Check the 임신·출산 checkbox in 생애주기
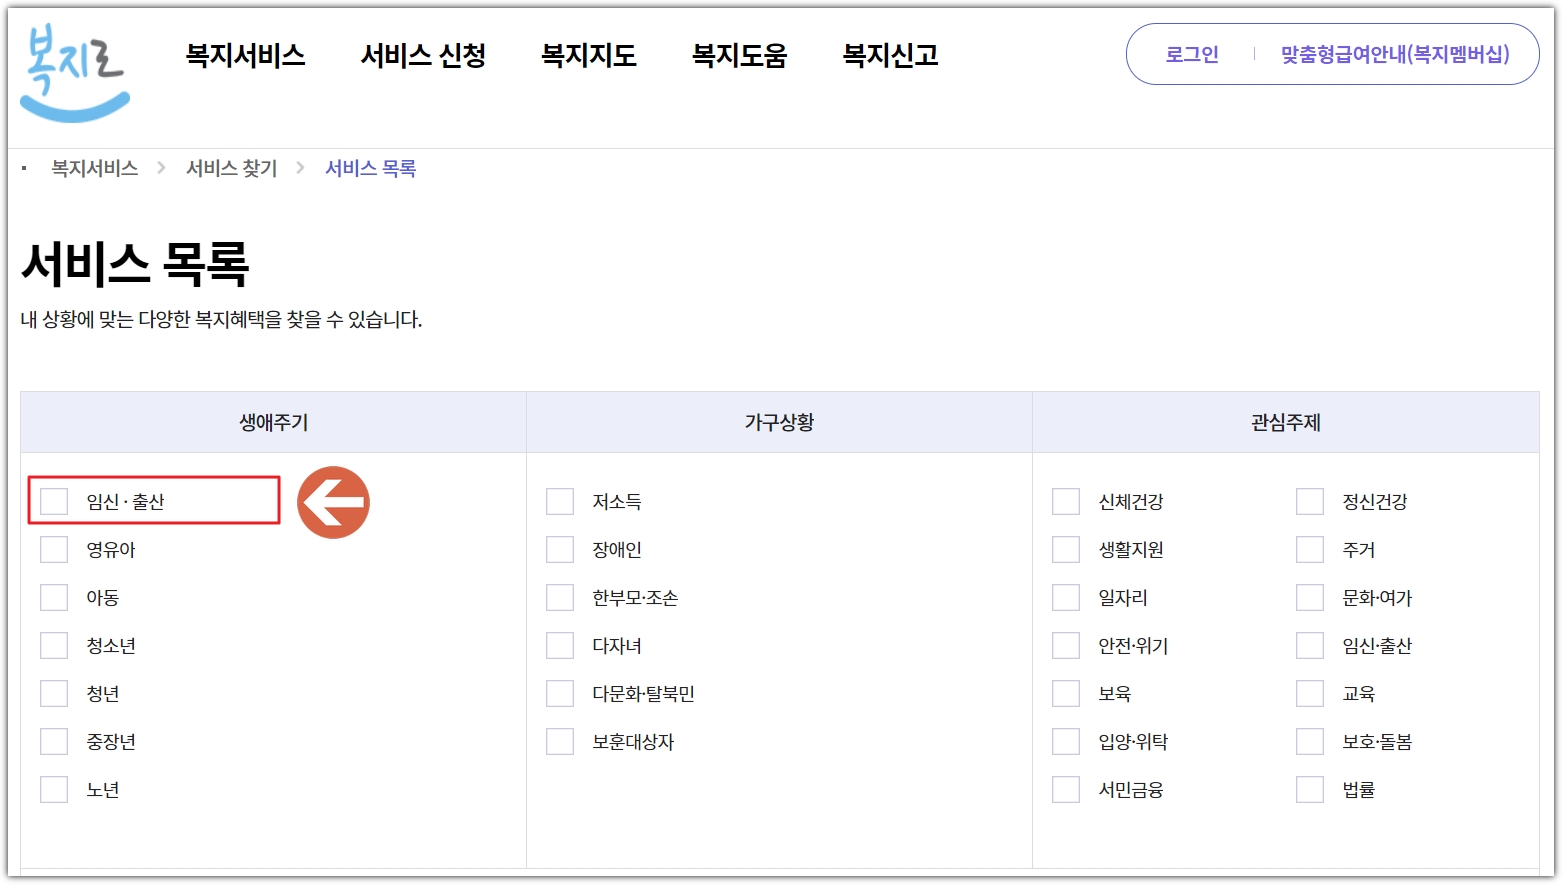 54,500
